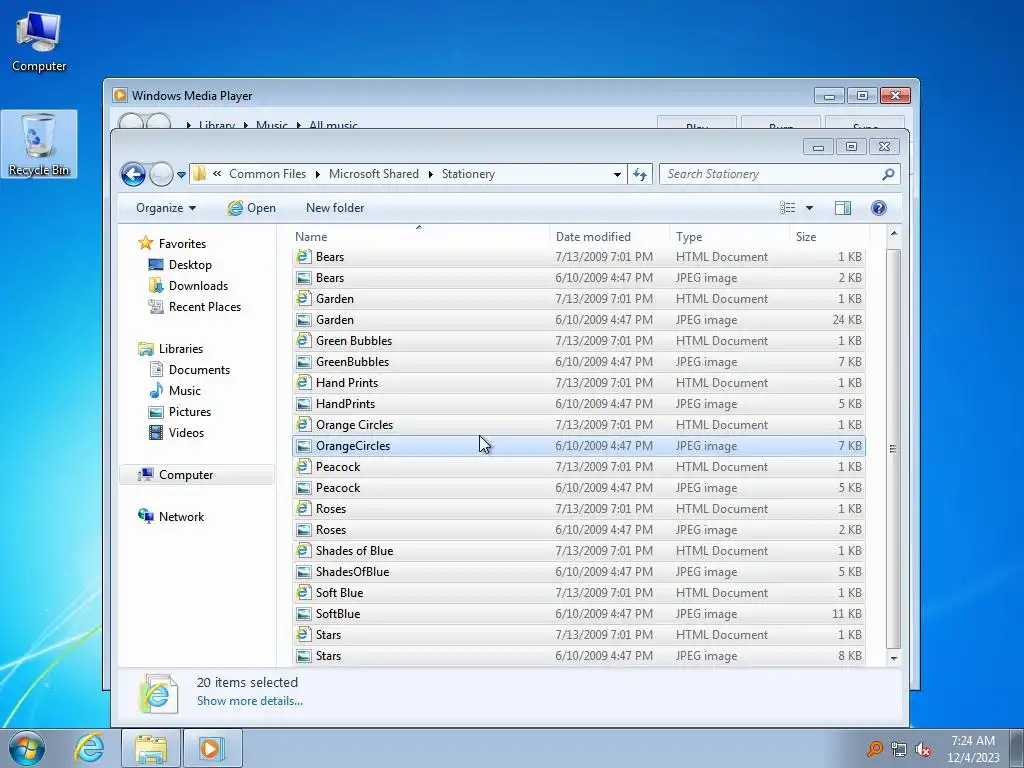Click the Common Files breadcrumb
The width and height of the screenshot is (1024, 768).
point(267,174)
